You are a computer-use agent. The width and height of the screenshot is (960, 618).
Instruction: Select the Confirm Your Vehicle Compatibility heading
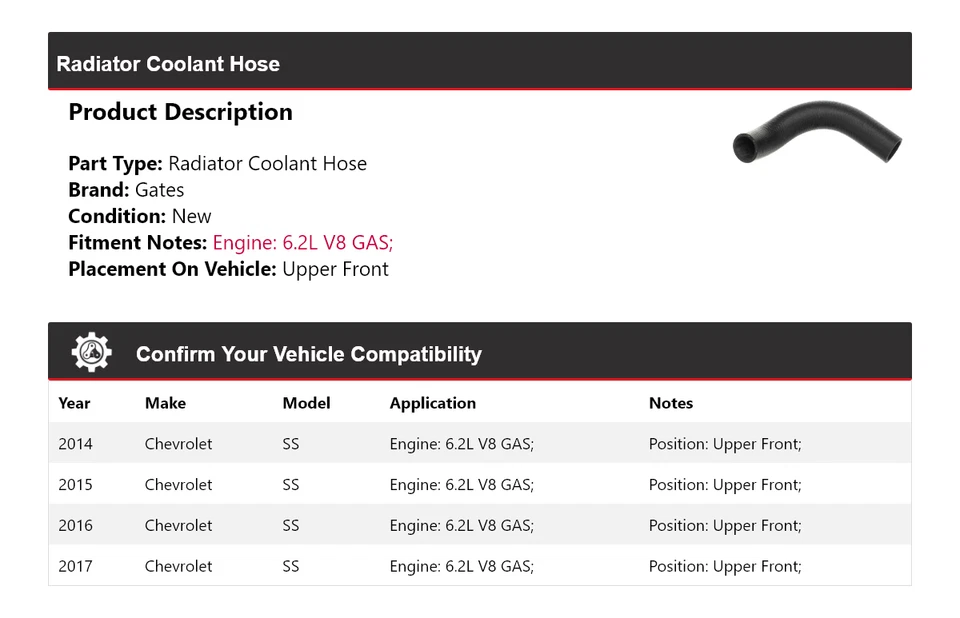click(x=308, y=354)
